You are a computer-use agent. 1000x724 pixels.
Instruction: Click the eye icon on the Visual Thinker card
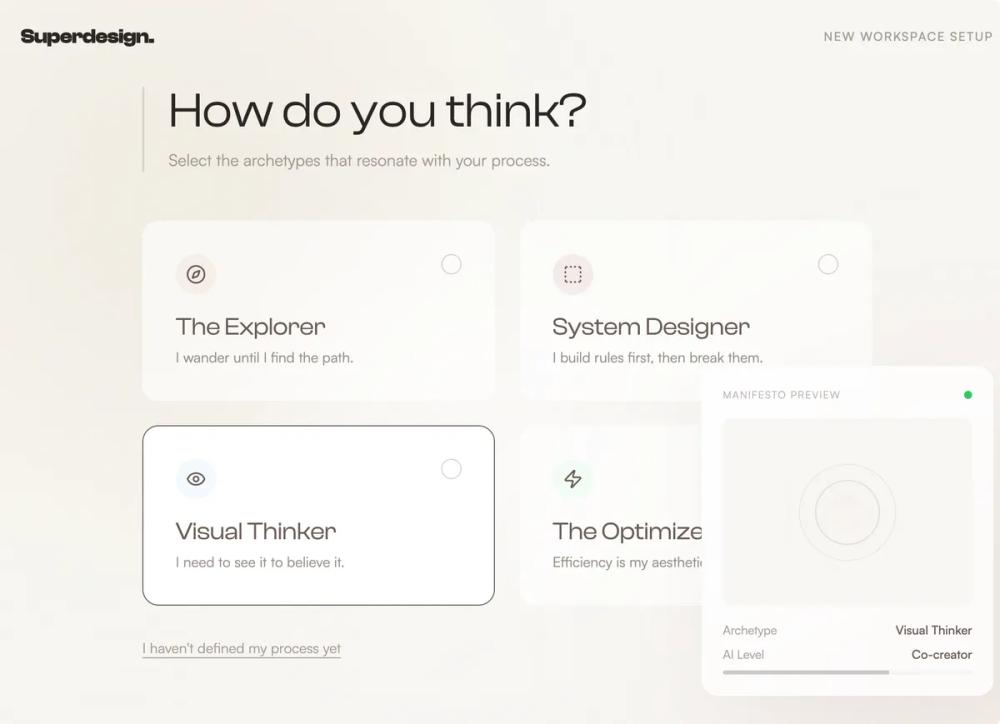pos(196,479)
